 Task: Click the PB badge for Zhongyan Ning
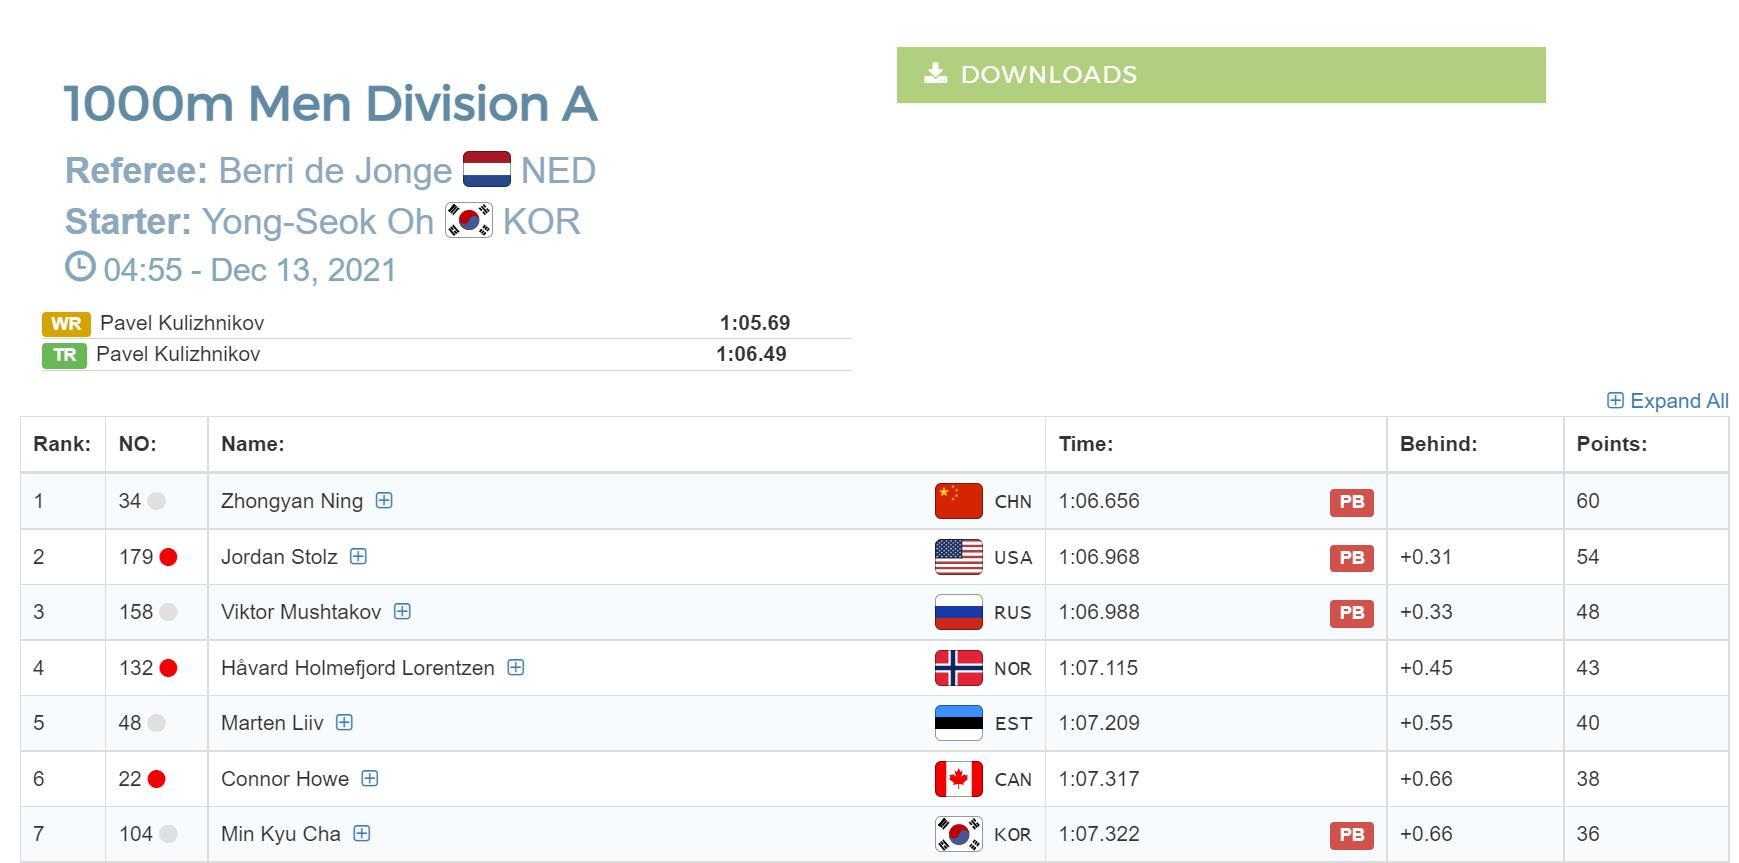(x=1351, y=502)
